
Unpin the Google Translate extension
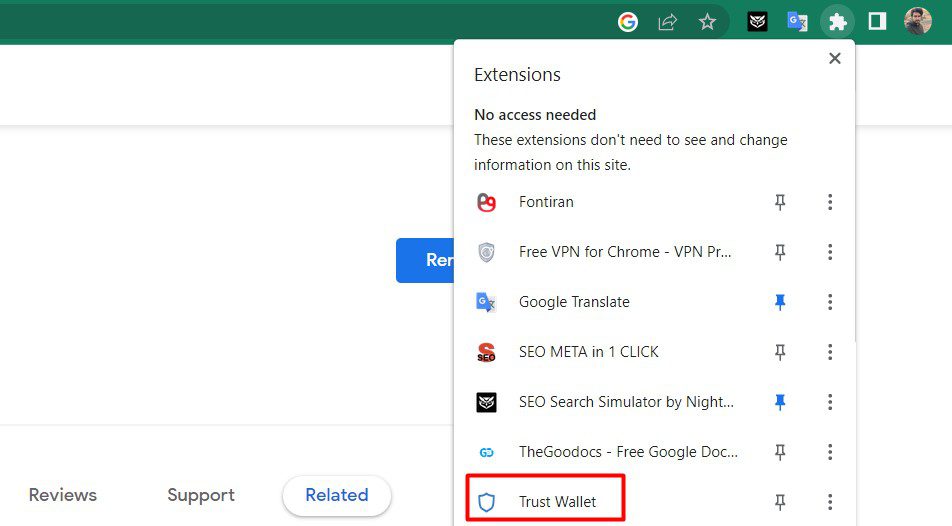[x=780, y=302]
